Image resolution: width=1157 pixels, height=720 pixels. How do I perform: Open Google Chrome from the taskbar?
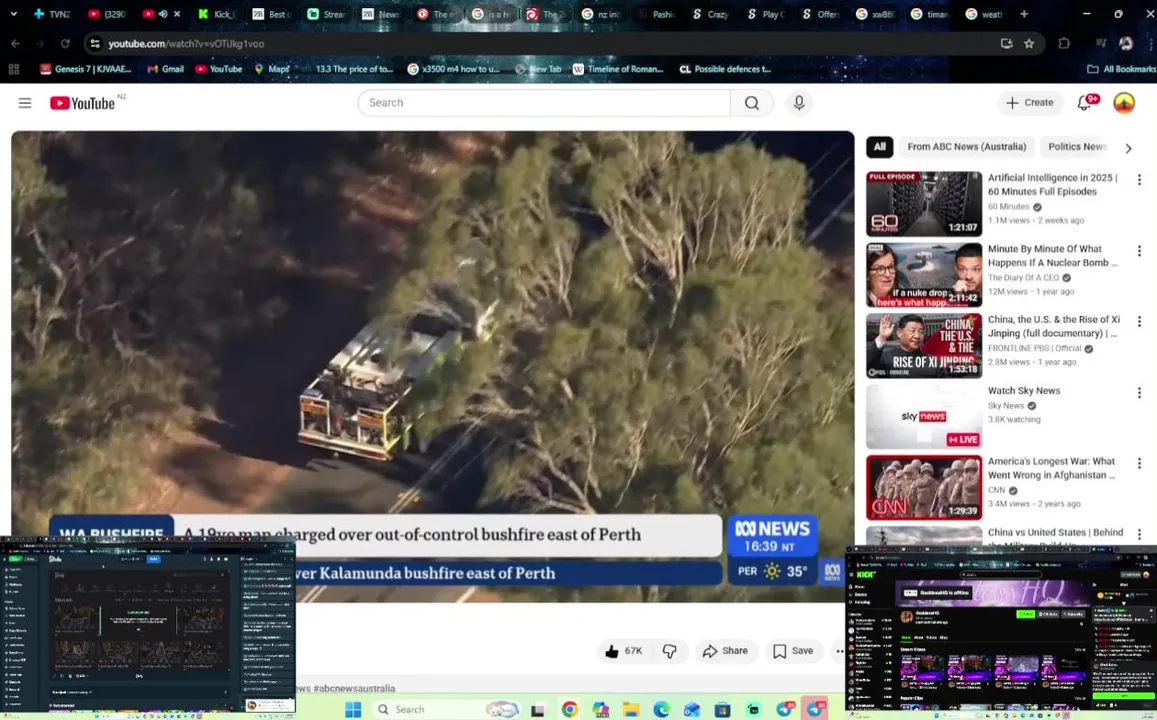(570, 710)
